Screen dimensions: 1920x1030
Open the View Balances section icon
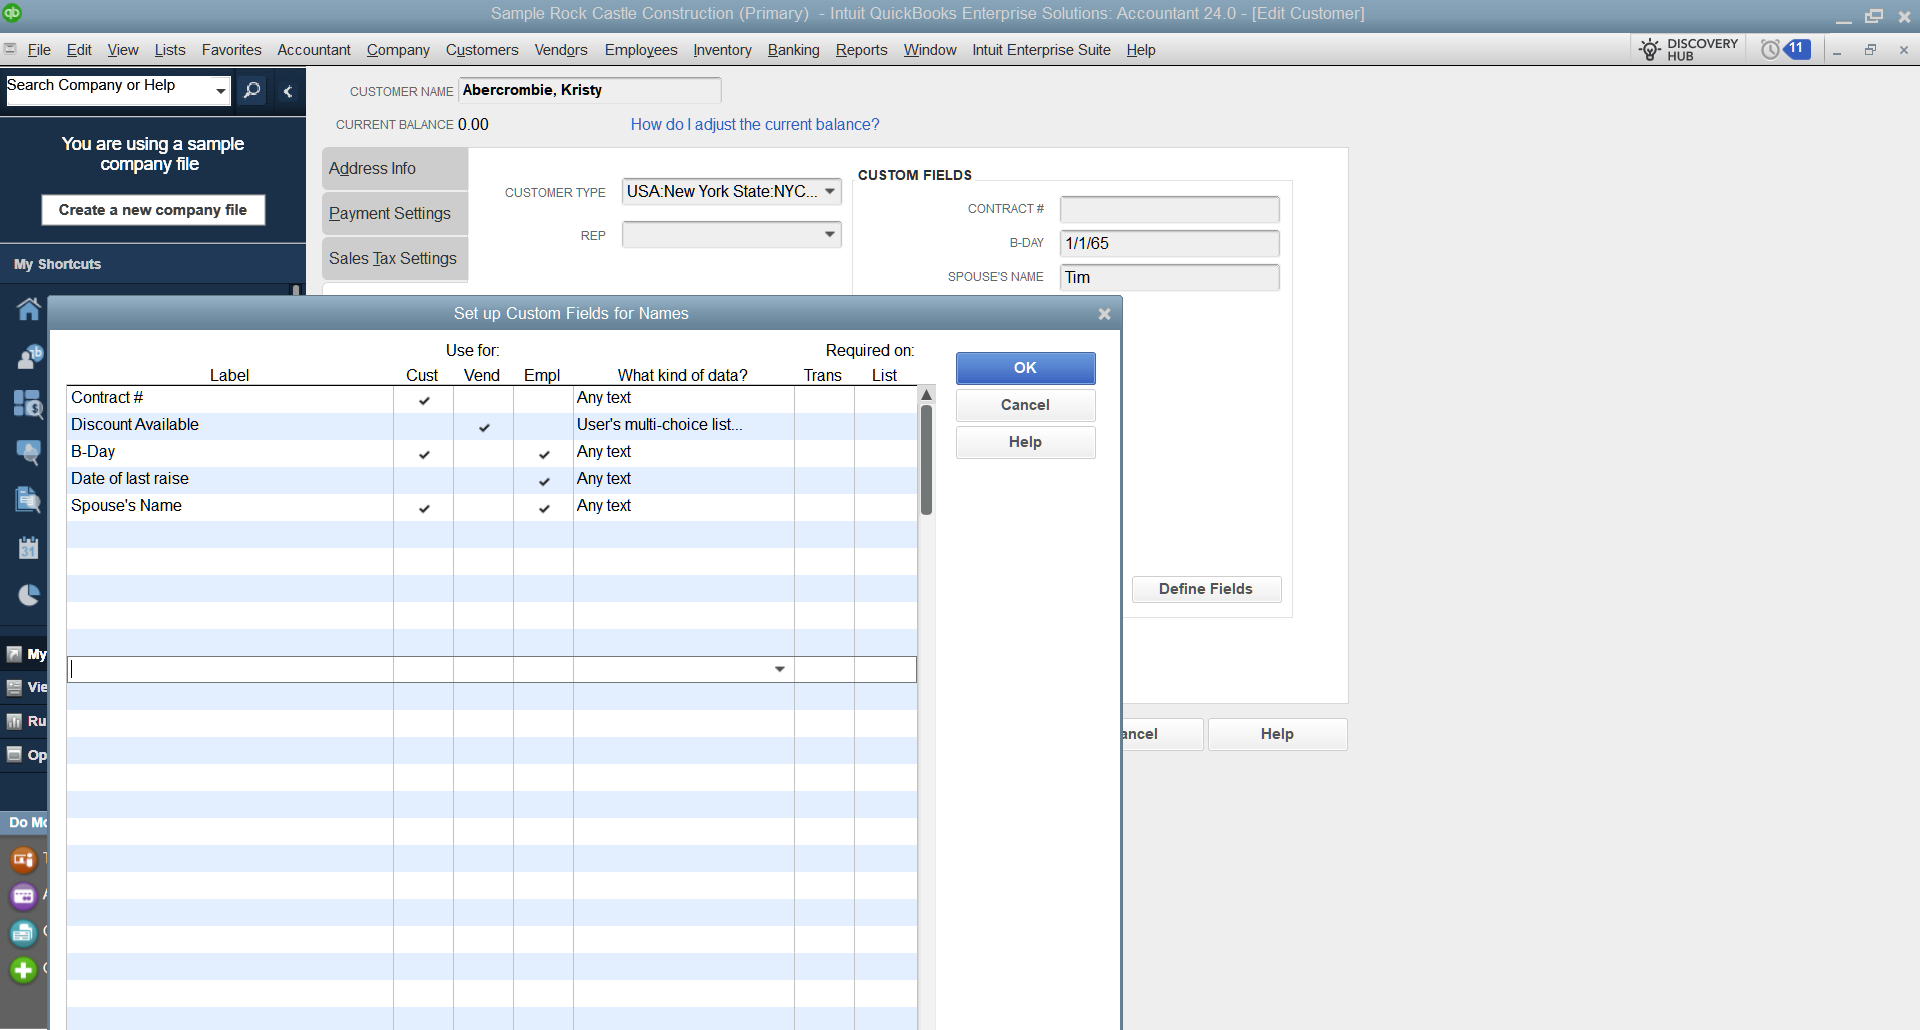point(14,687)
